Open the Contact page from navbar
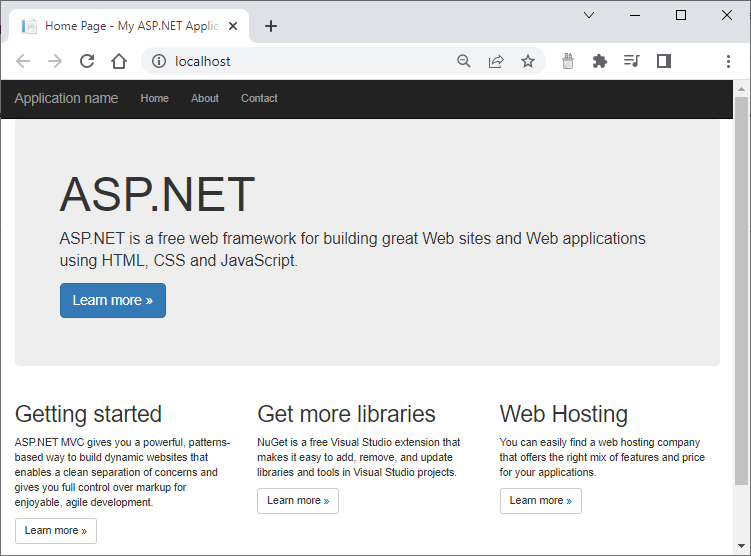Viewport: 751px width, 556px height. tap(259, 98)
